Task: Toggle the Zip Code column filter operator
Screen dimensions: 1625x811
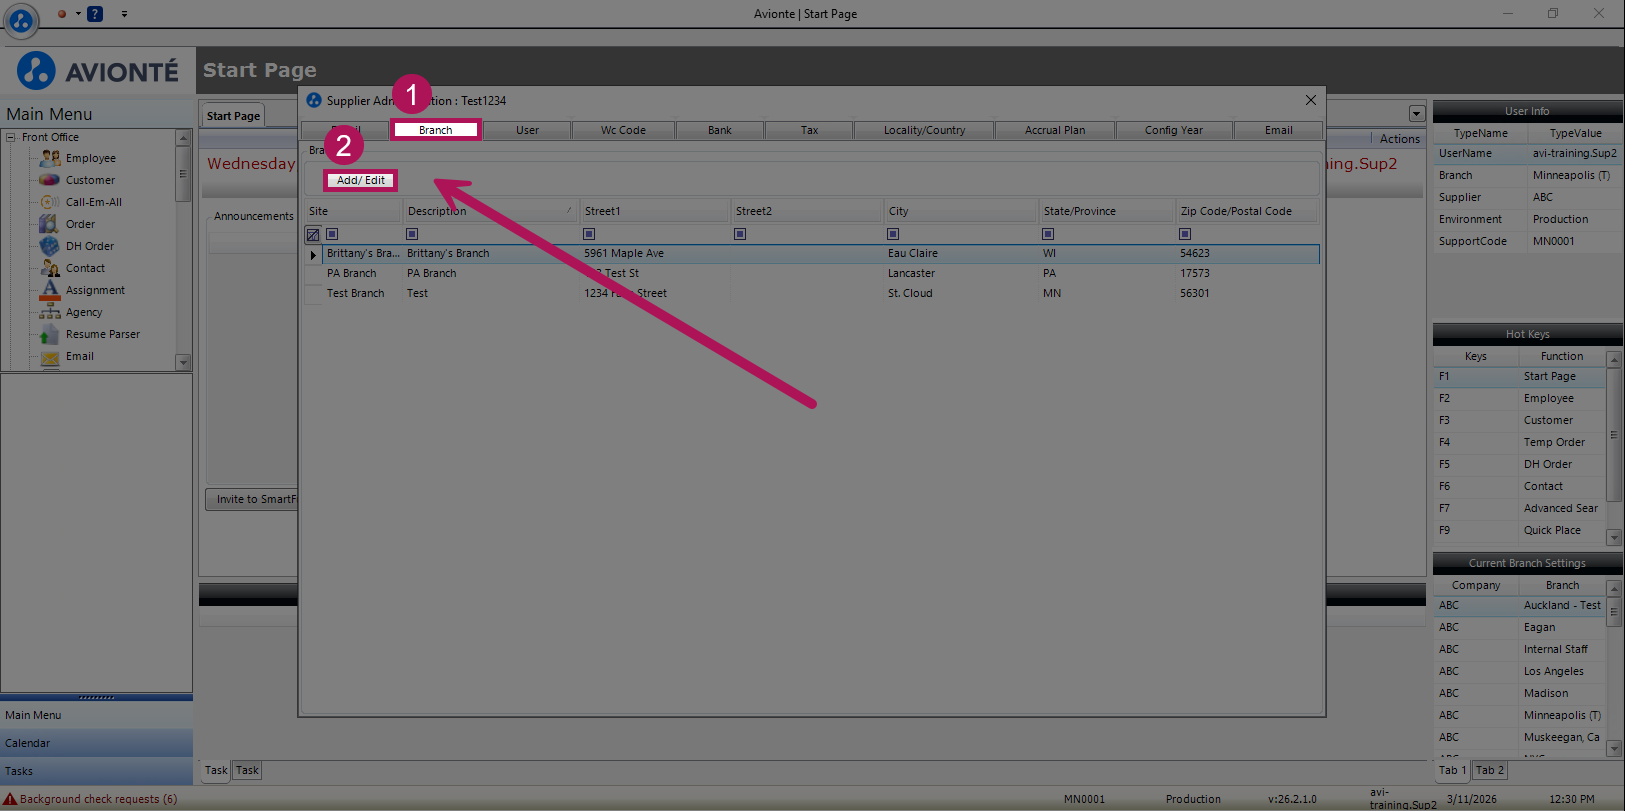Action: coord(1185,234)
